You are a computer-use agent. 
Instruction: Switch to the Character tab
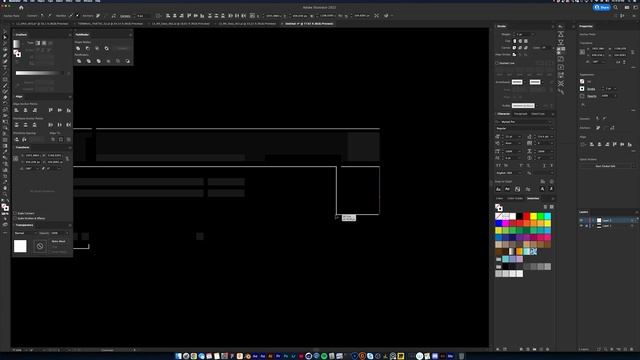coord(503,114)
